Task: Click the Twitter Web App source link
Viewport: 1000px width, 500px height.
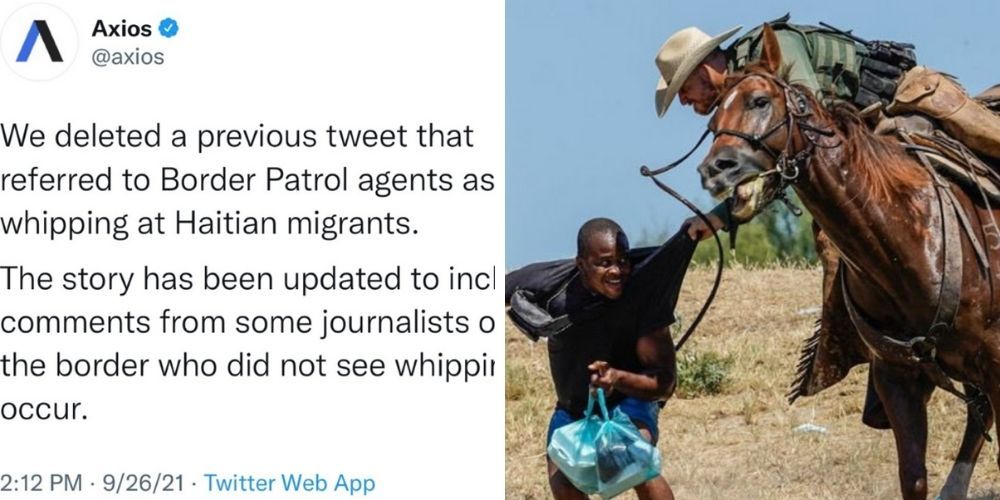Action: tap(290, 483)
